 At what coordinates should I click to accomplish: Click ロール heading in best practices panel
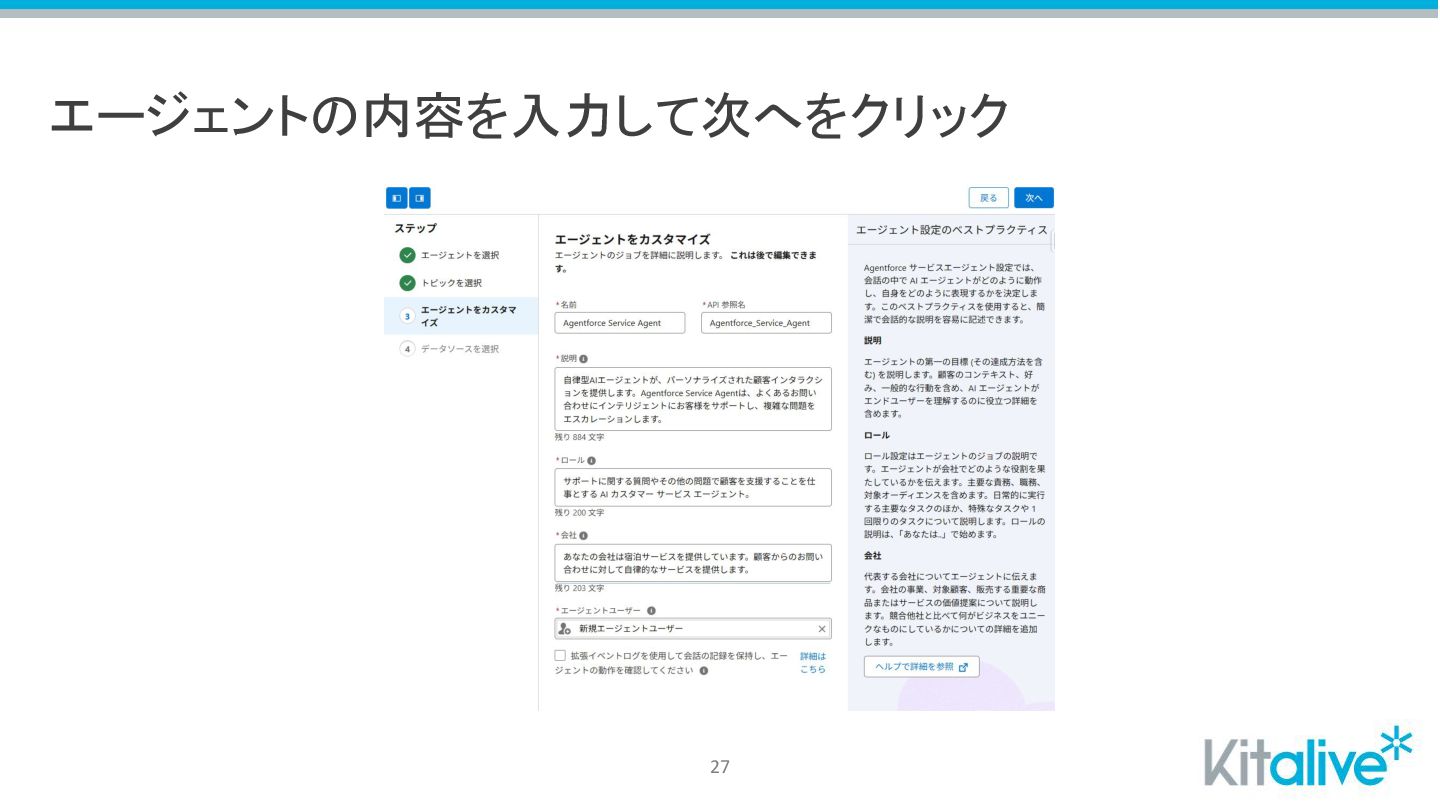[876, 436]
